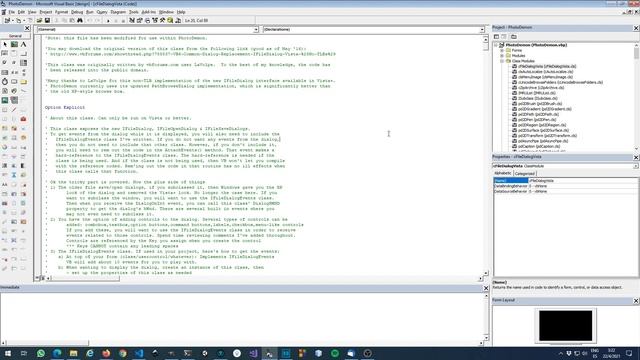Click the Add Standard EXE Project icon
640x360 pixels.
[x=7, y=20]
